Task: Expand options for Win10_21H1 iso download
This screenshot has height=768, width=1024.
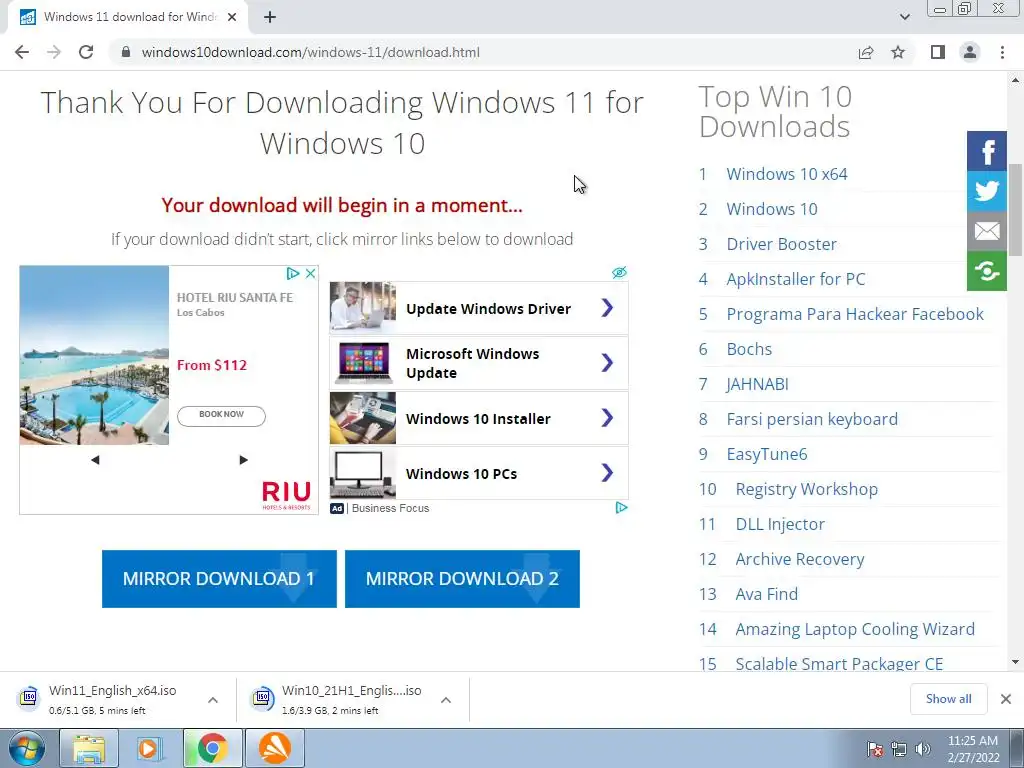Action: click(446, 699)
